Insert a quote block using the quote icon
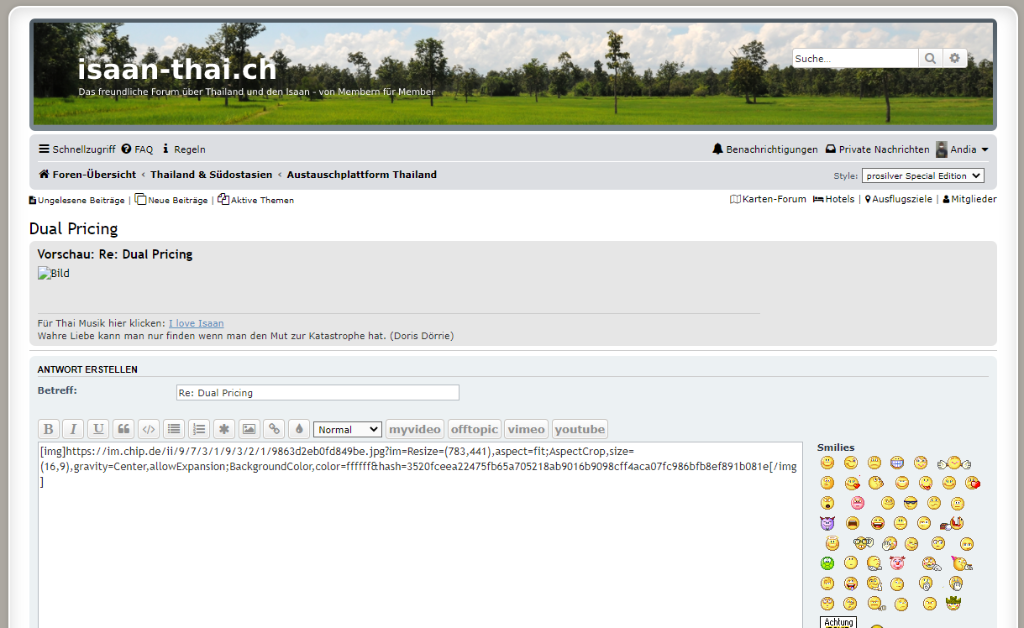This screenshot has height=628, width=1024. pos(124,429)
